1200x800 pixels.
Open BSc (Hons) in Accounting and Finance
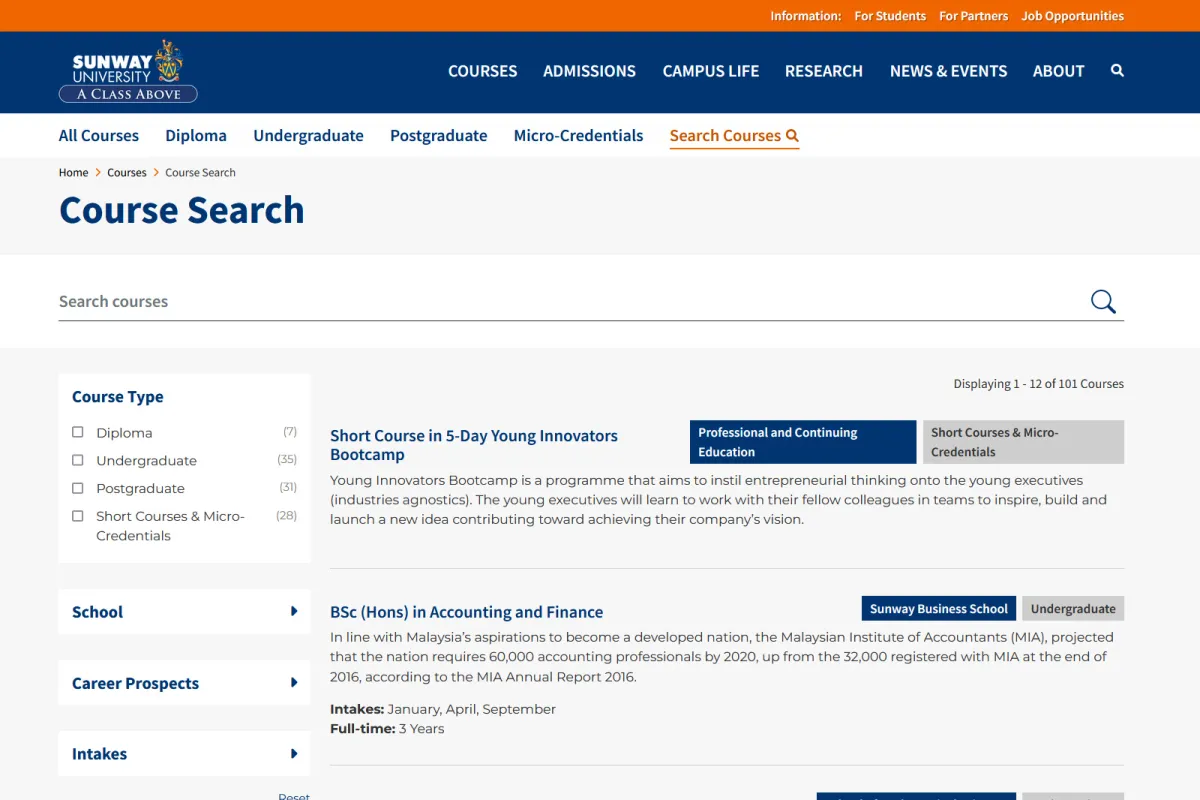click(x=467, y=612)
